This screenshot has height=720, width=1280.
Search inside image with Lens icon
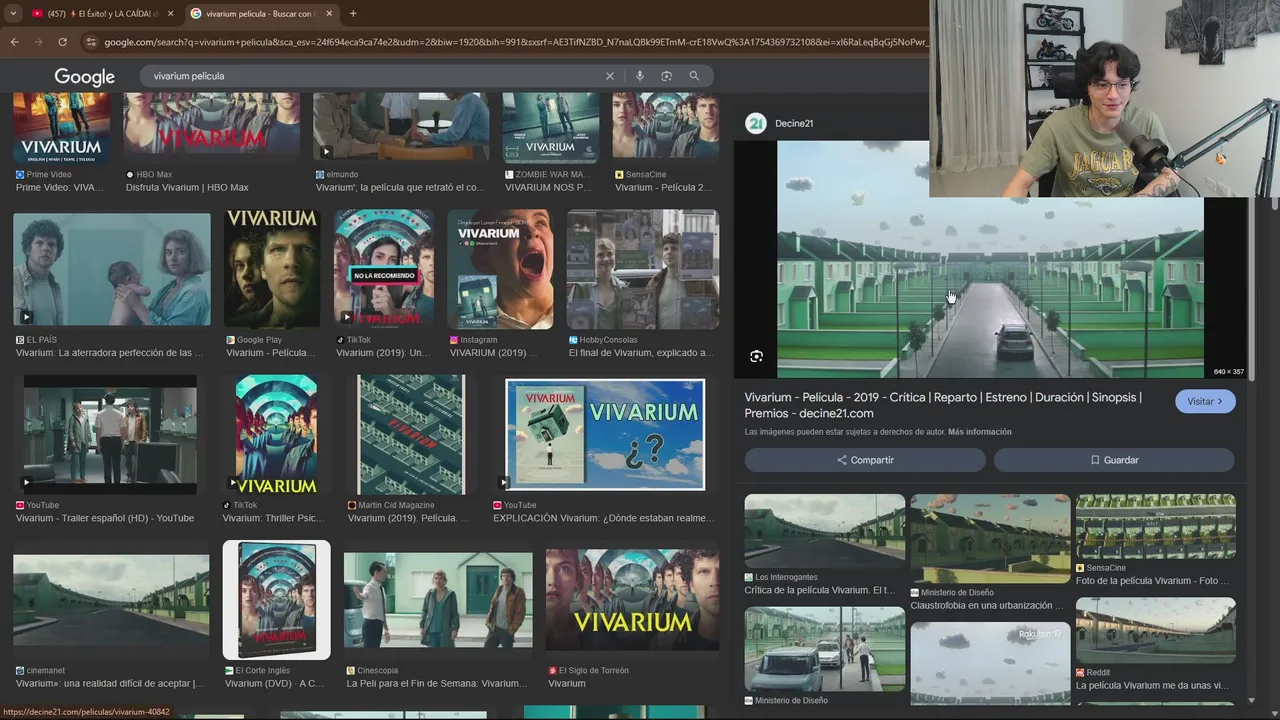756,356
